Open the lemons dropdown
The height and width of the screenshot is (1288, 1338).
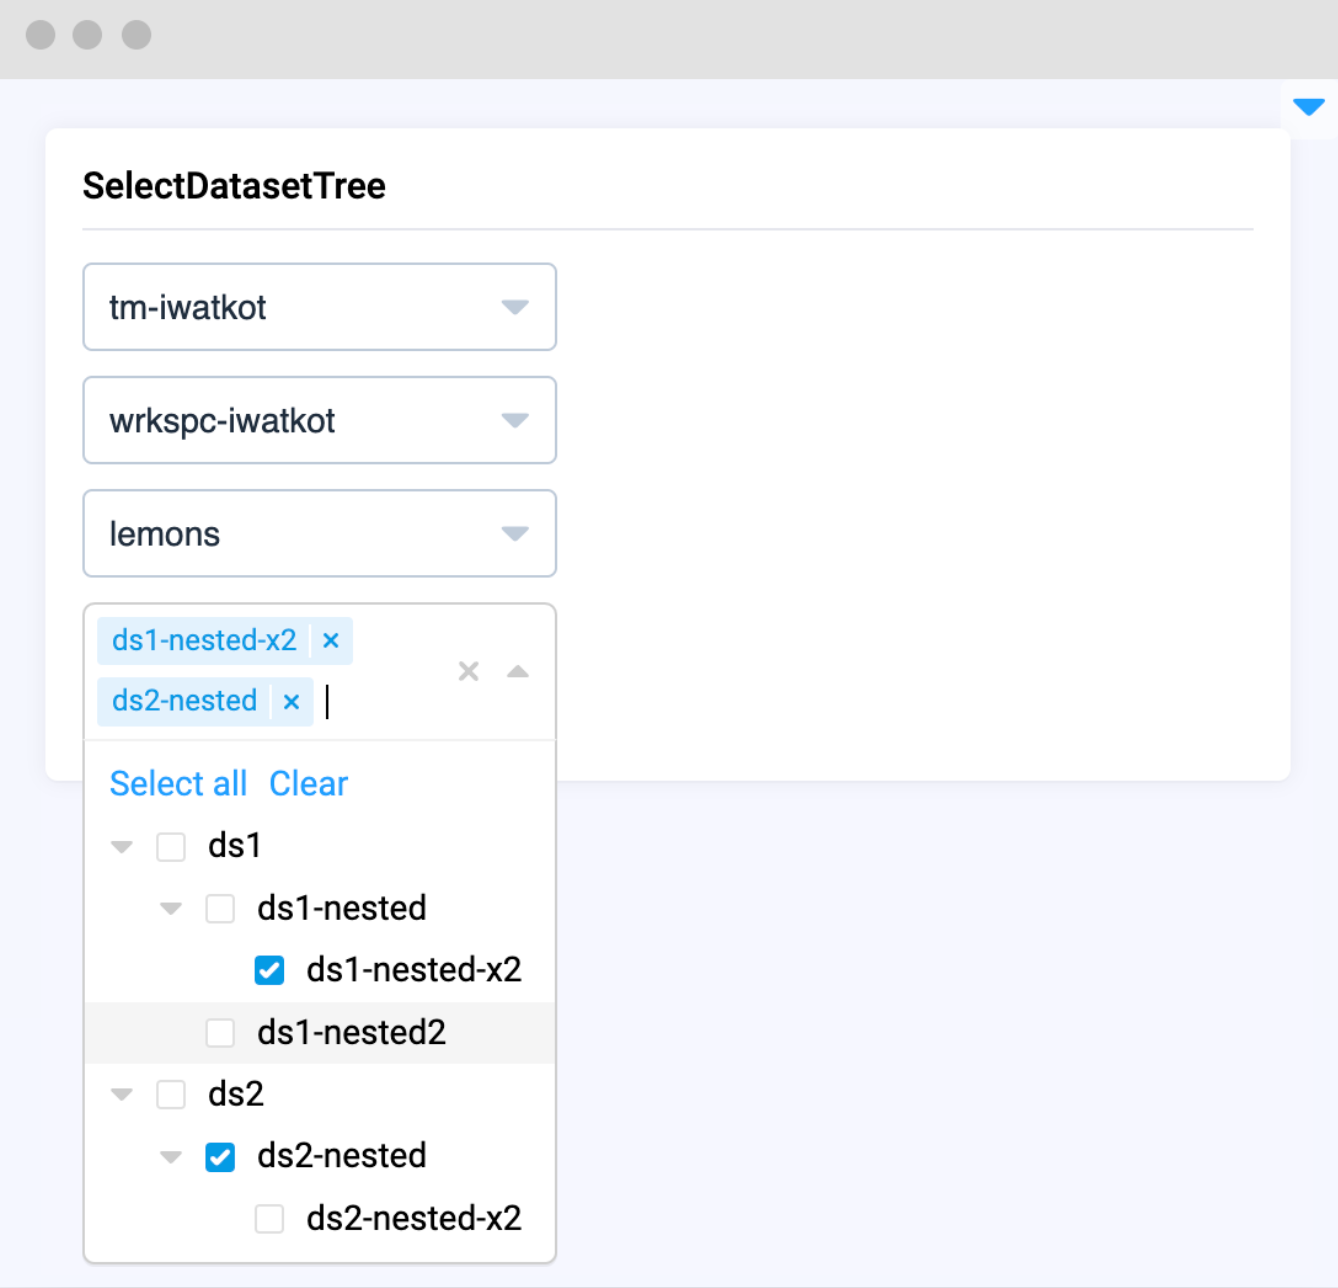click(x=319, y=533)
